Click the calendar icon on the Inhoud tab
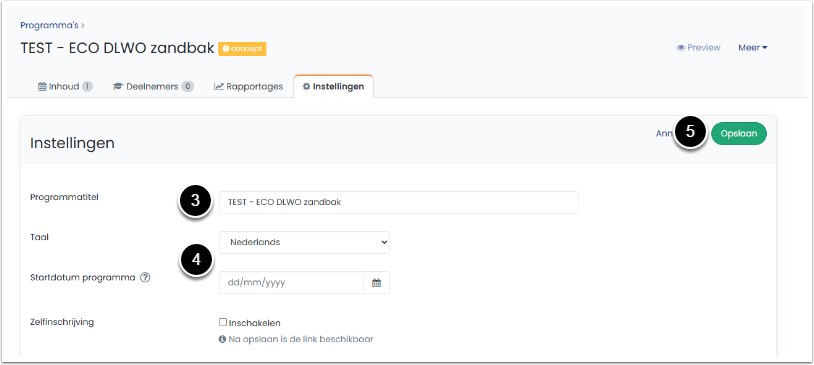Screen dimensions: 814x365 (43, 87)
